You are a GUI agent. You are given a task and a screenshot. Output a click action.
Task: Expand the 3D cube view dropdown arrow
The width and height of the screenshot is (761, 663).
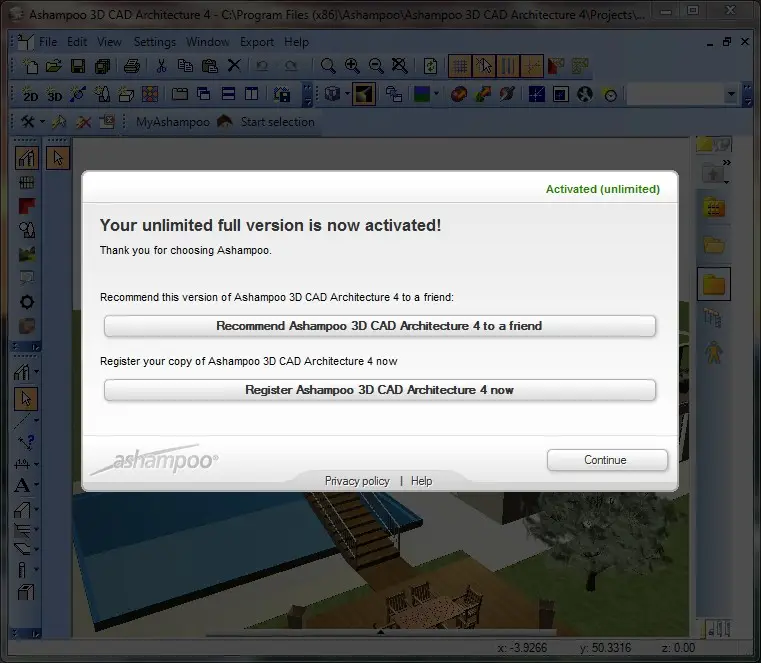[347, 94]
